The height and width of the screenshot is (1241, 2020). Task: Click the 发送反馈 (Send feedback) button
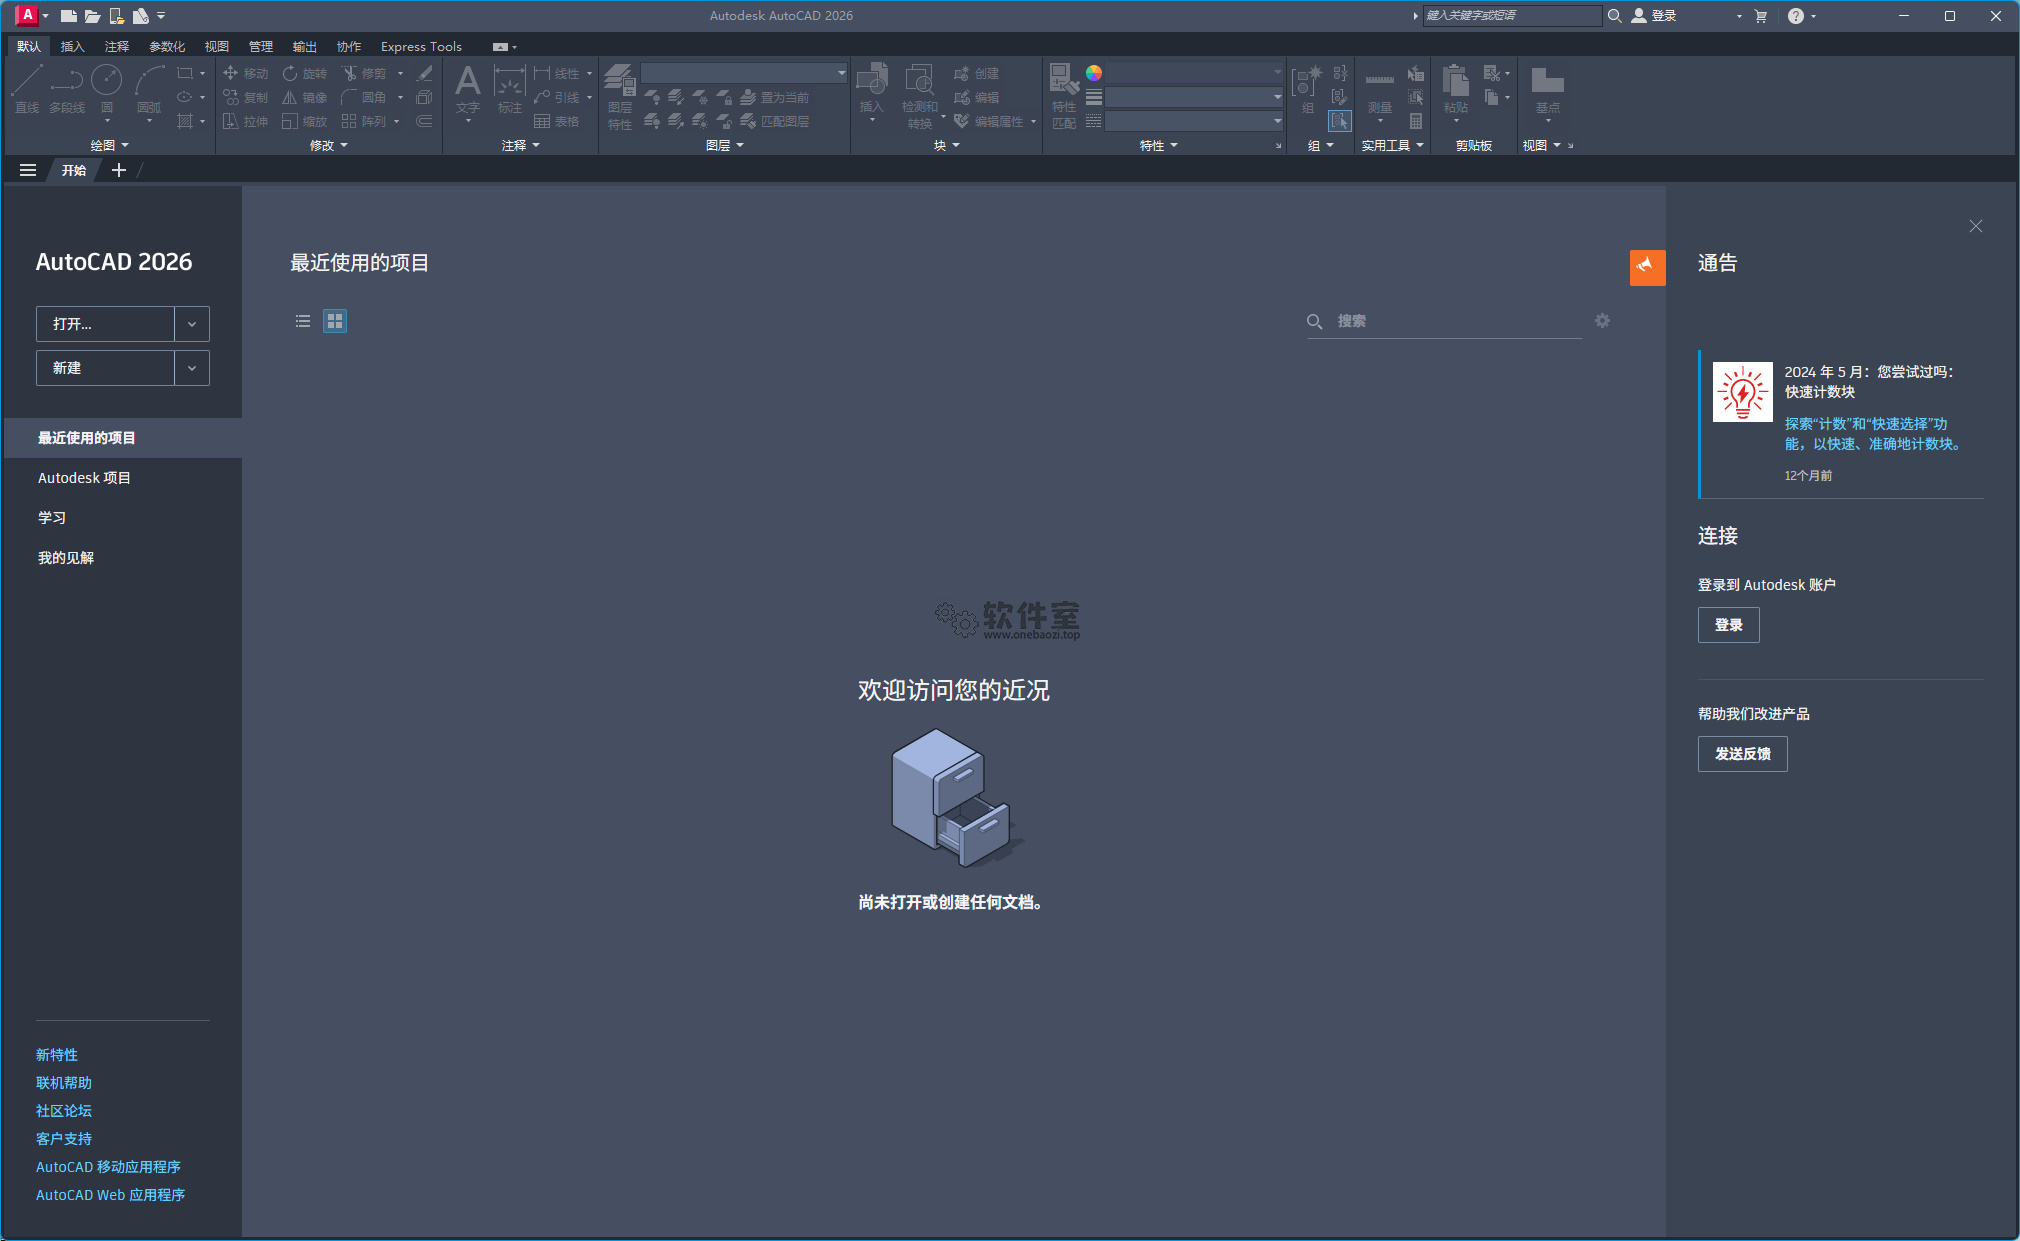coord(1742,754)
